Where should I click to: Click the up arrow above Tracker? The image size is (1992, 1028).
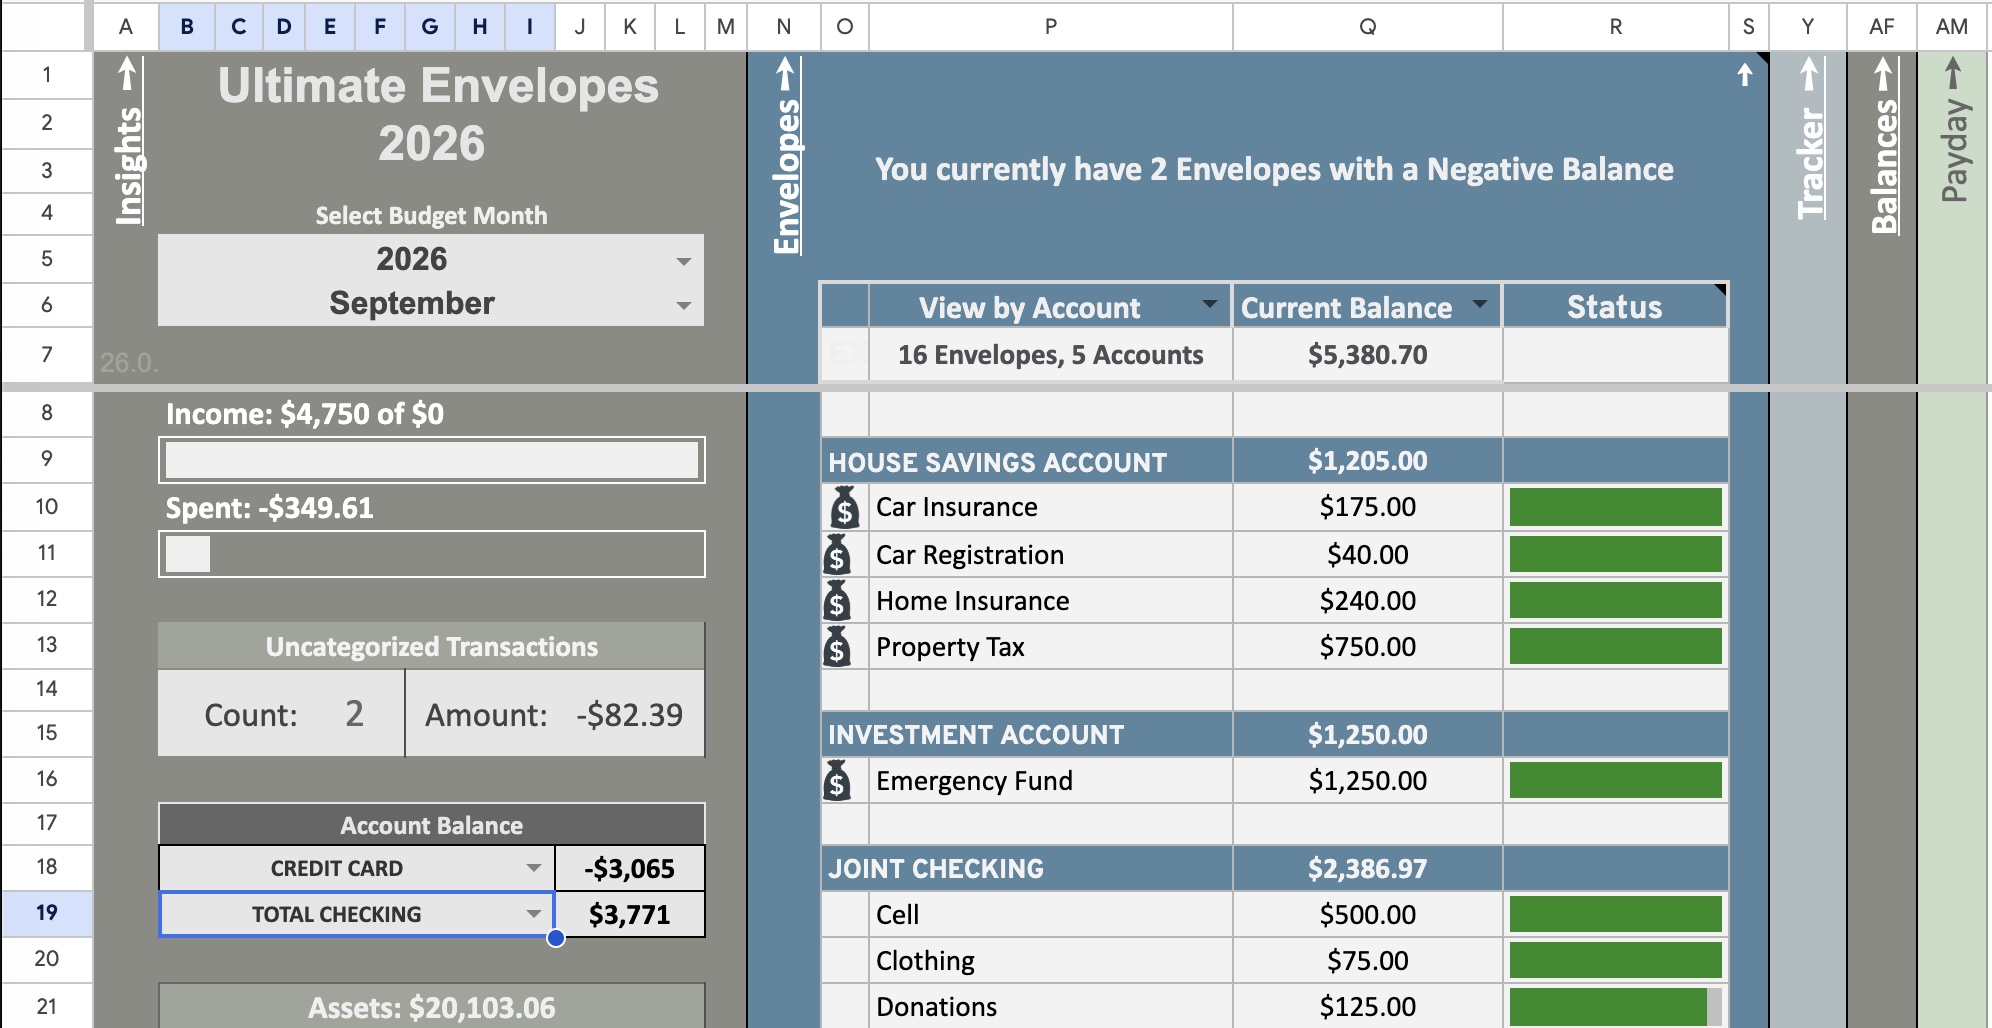coord(1809,73)
